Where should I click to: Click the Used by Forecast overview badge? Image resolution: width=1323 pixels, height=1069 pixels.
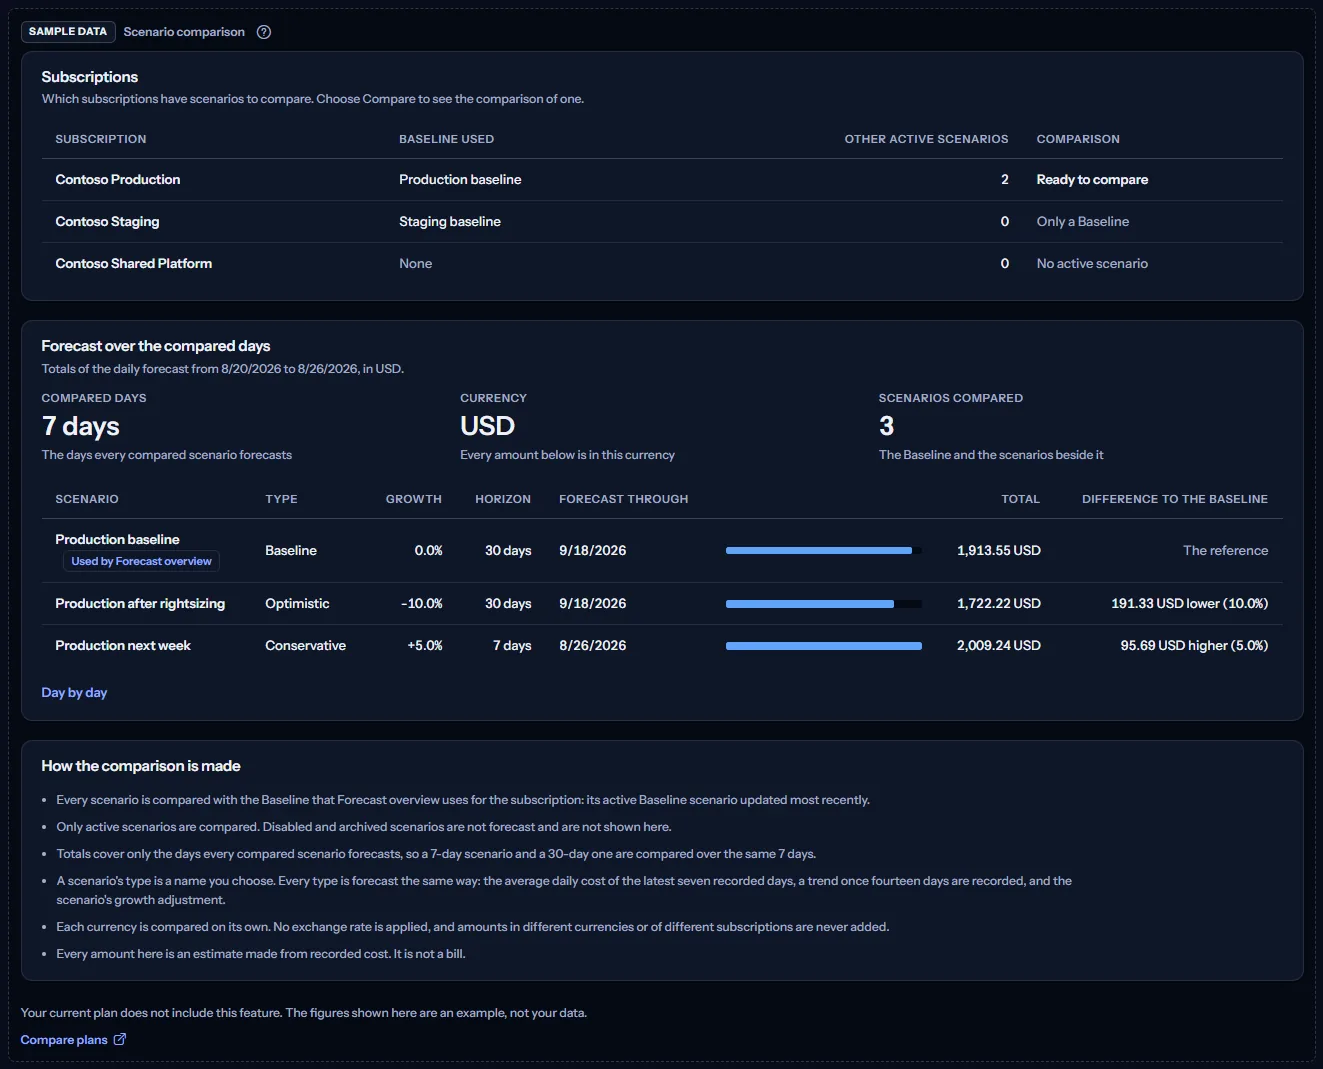pos(141,562)
